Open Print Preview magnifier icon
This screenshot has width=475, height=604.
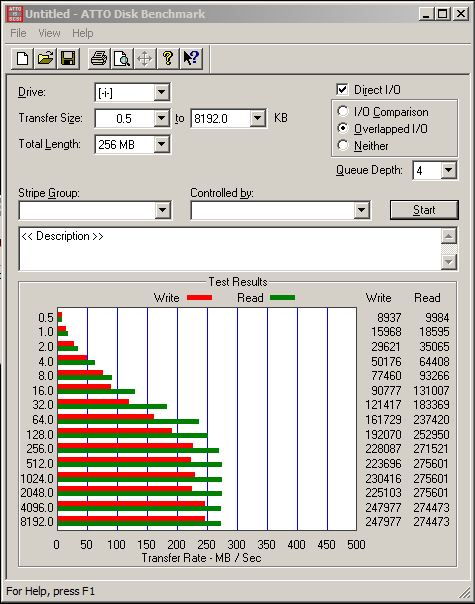pyautogui.click(x=122, y=59)
